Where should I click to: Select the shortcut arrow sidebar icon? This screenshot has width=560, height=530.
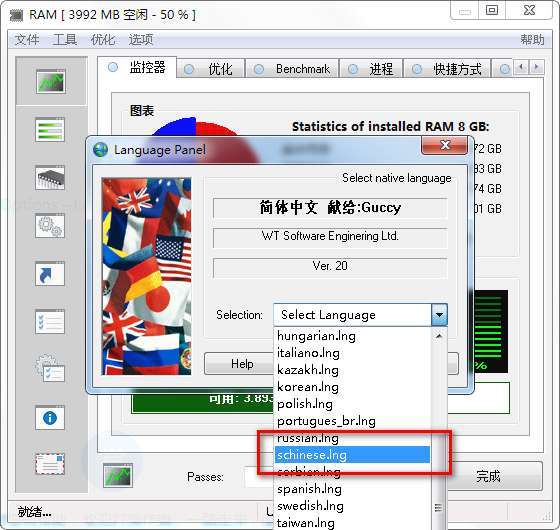[50, 274]
